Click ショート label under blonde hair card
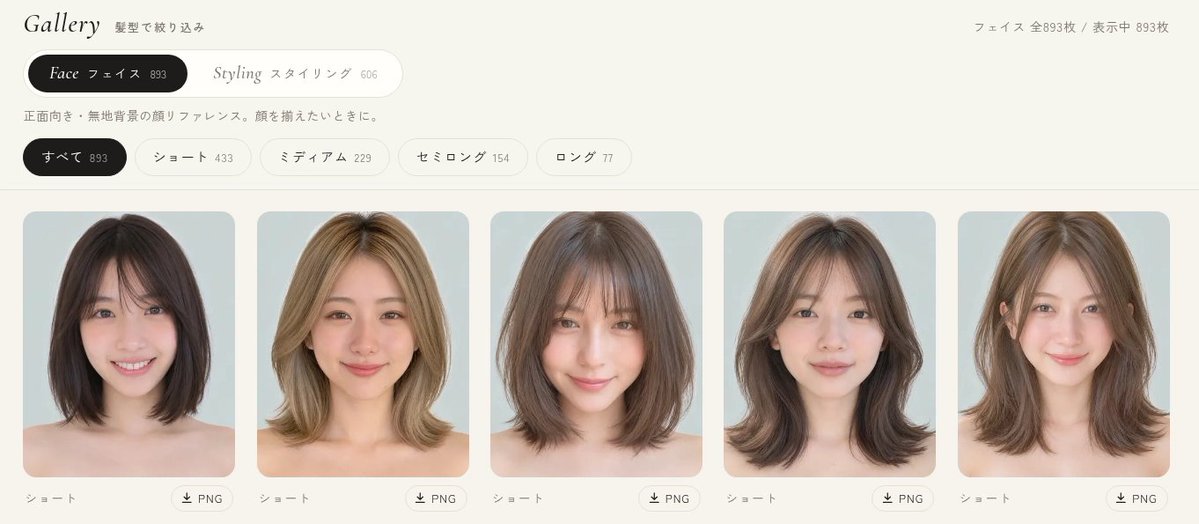 tap(284, 499)
